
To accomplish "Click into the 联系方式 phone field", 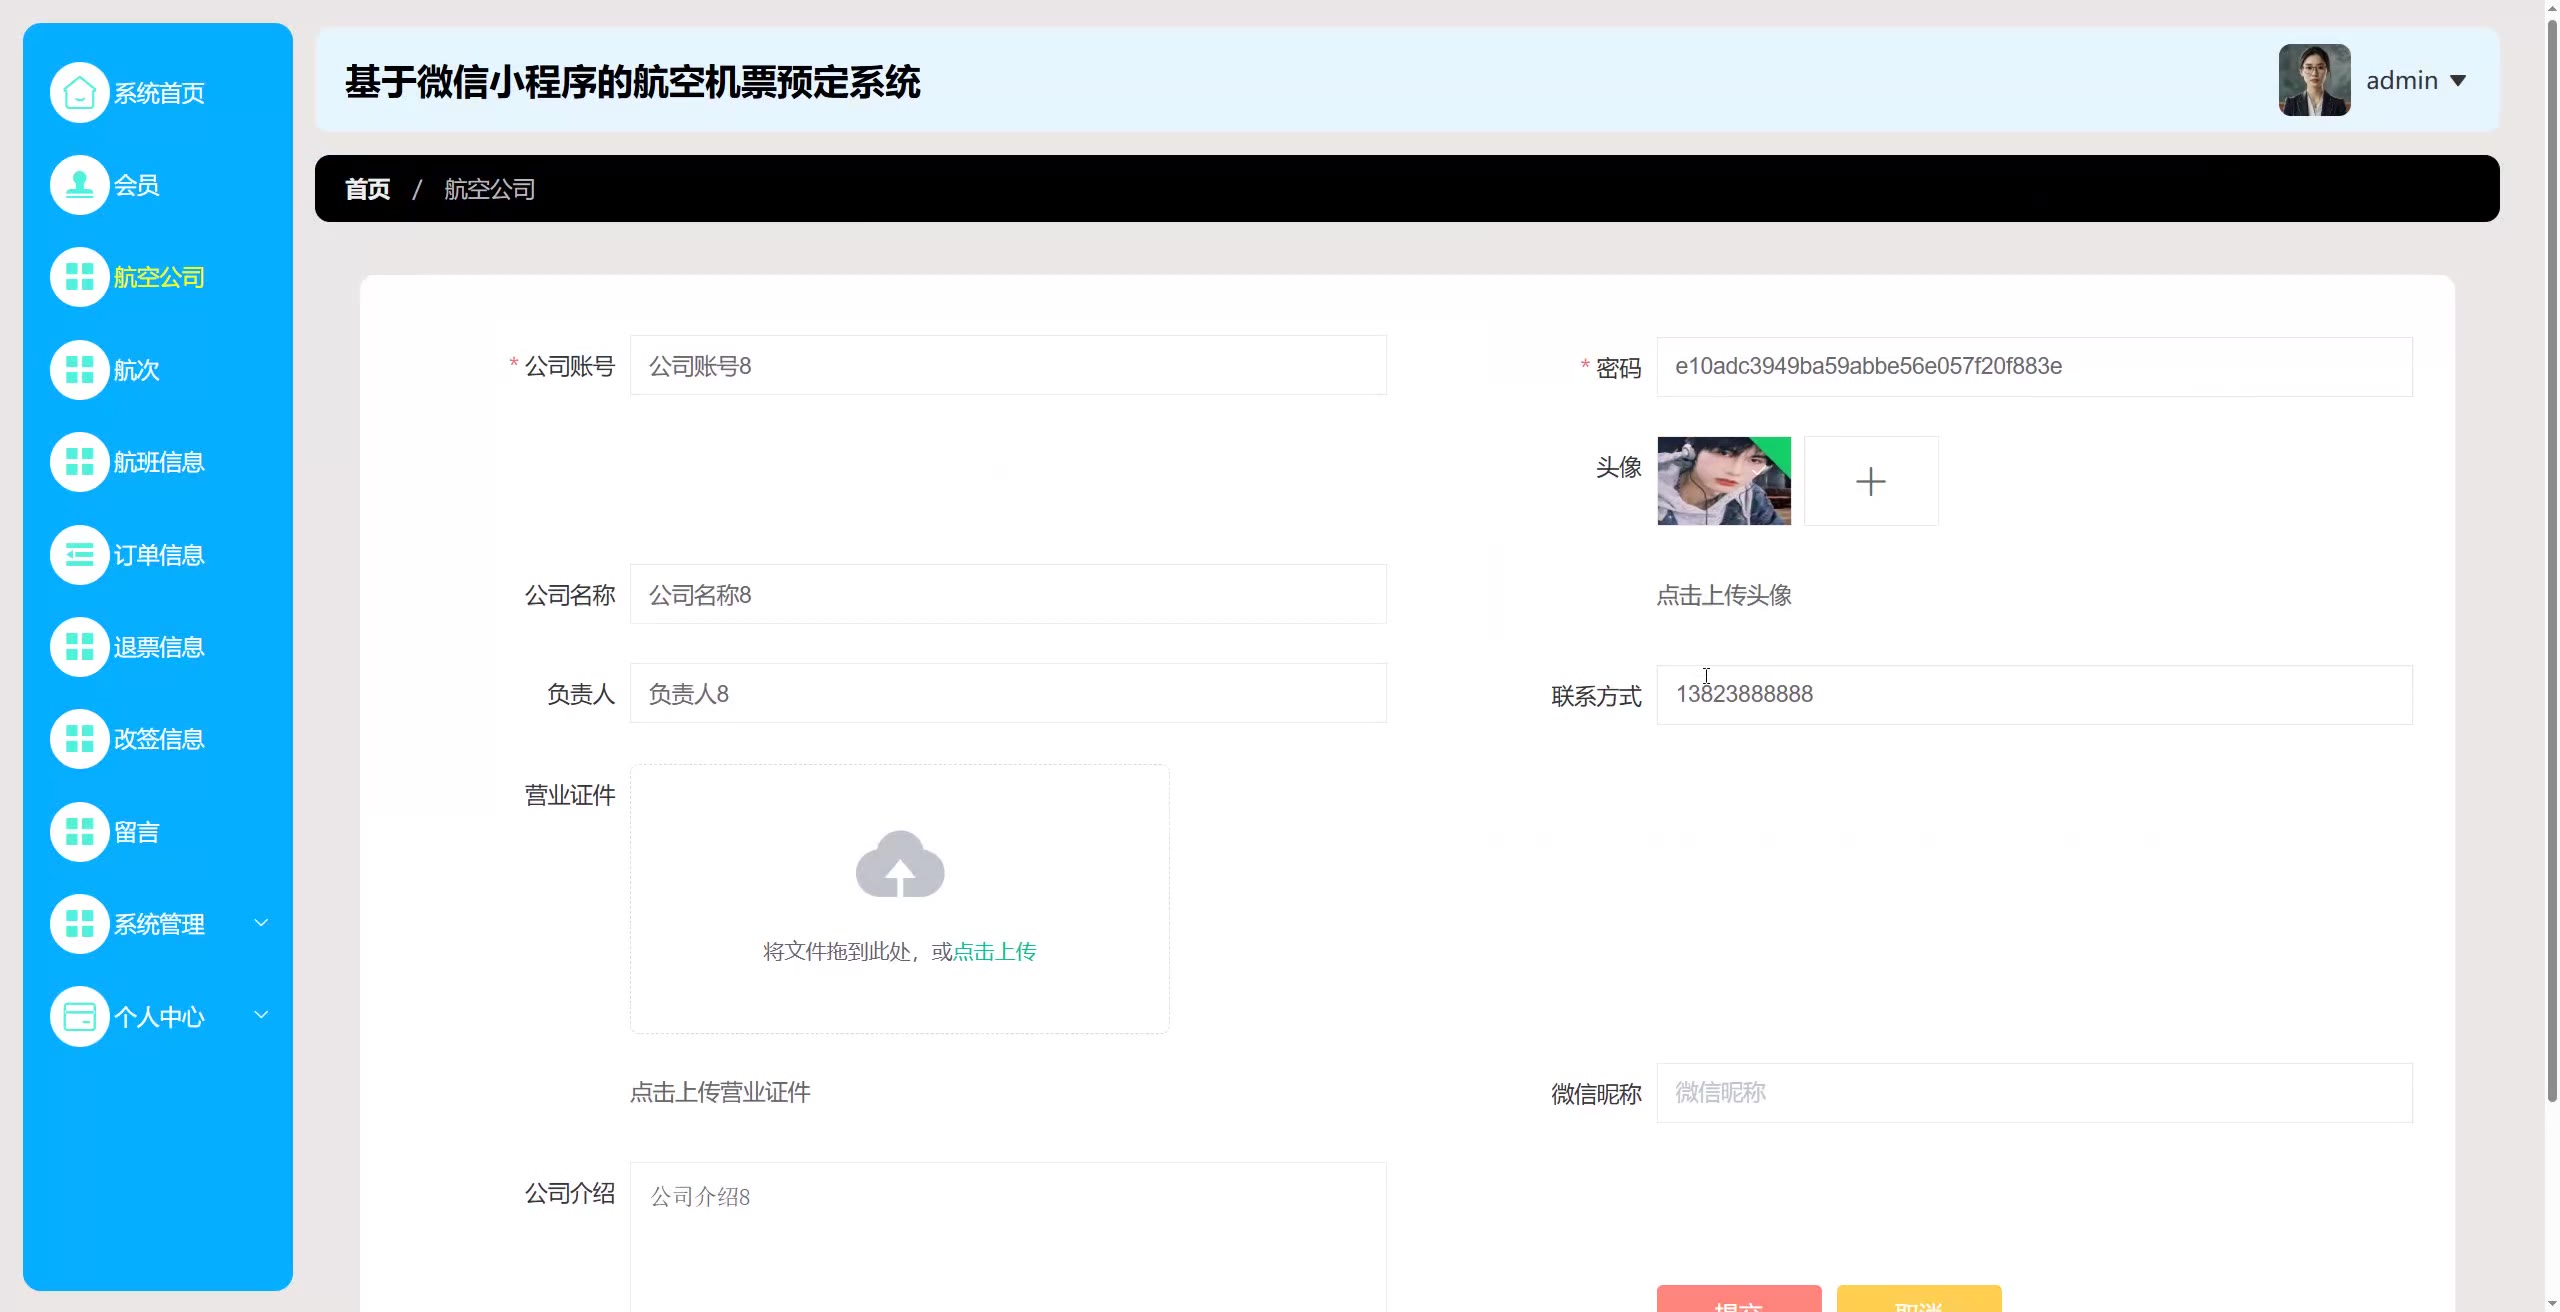I will [2033, 695].
